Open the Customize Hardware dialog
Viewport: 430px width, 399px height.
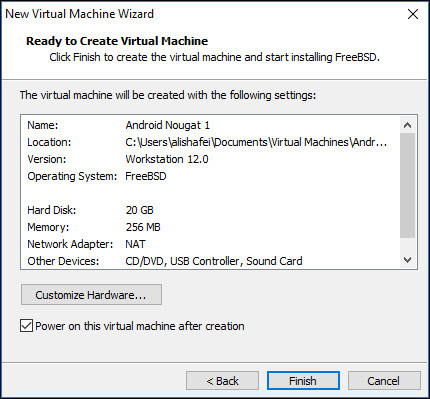point(91,295)
